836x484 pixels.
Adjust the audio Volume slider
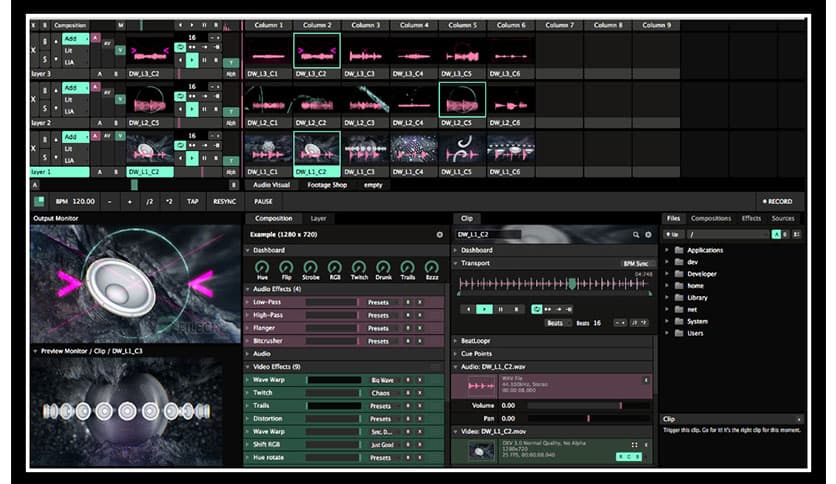click(x=588, y=406)
